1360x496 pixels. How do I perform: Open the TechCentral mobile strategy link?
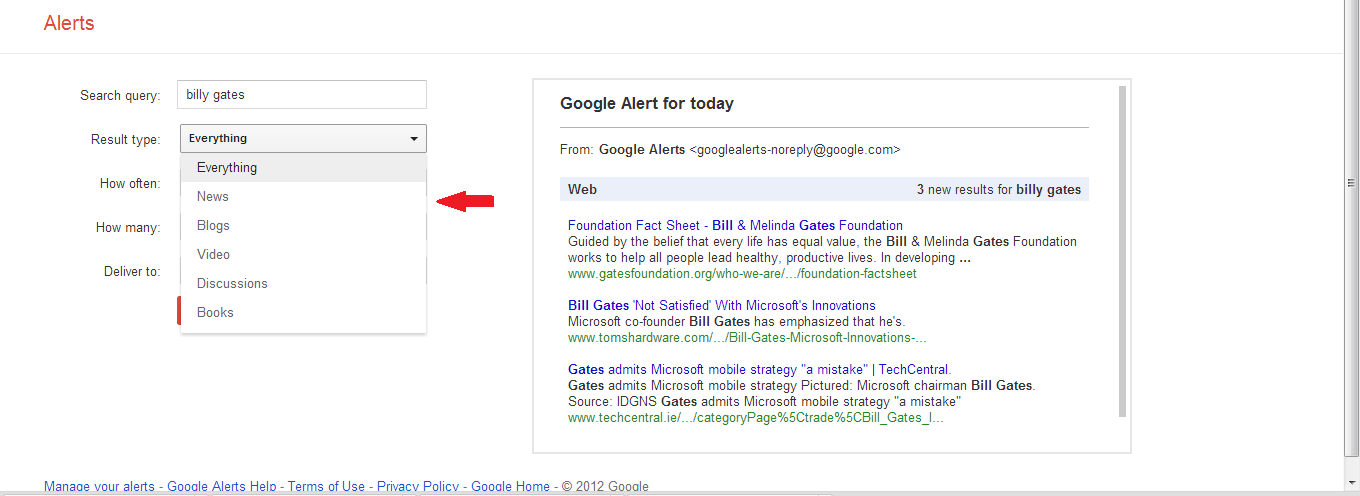tap(759, 369)
